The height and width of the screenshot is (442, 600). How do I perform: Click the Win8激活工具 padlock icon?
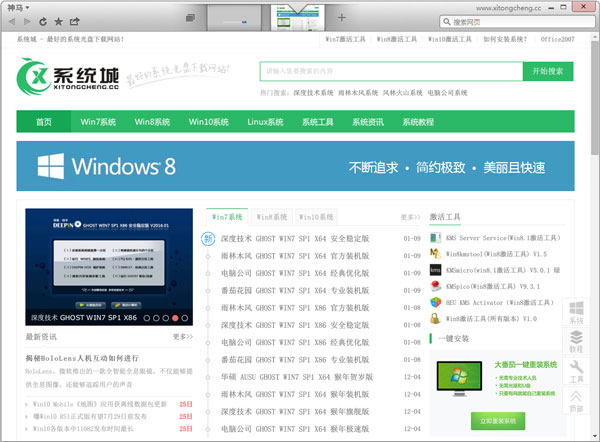coord(435,318)
